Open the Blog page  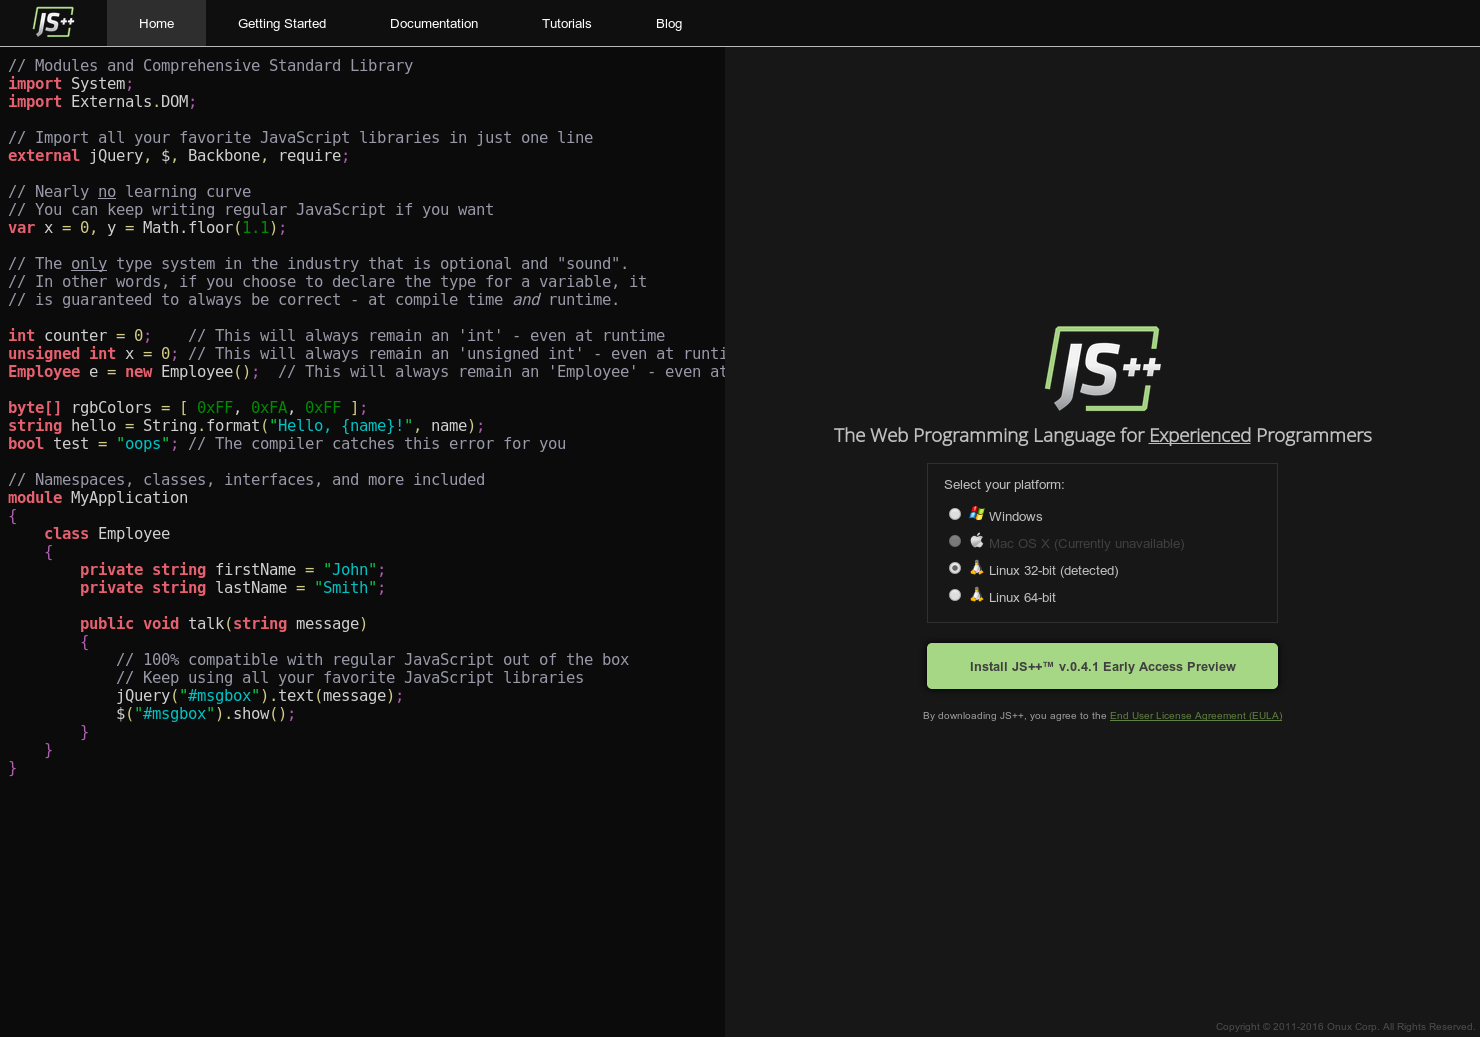click(668, 23)
